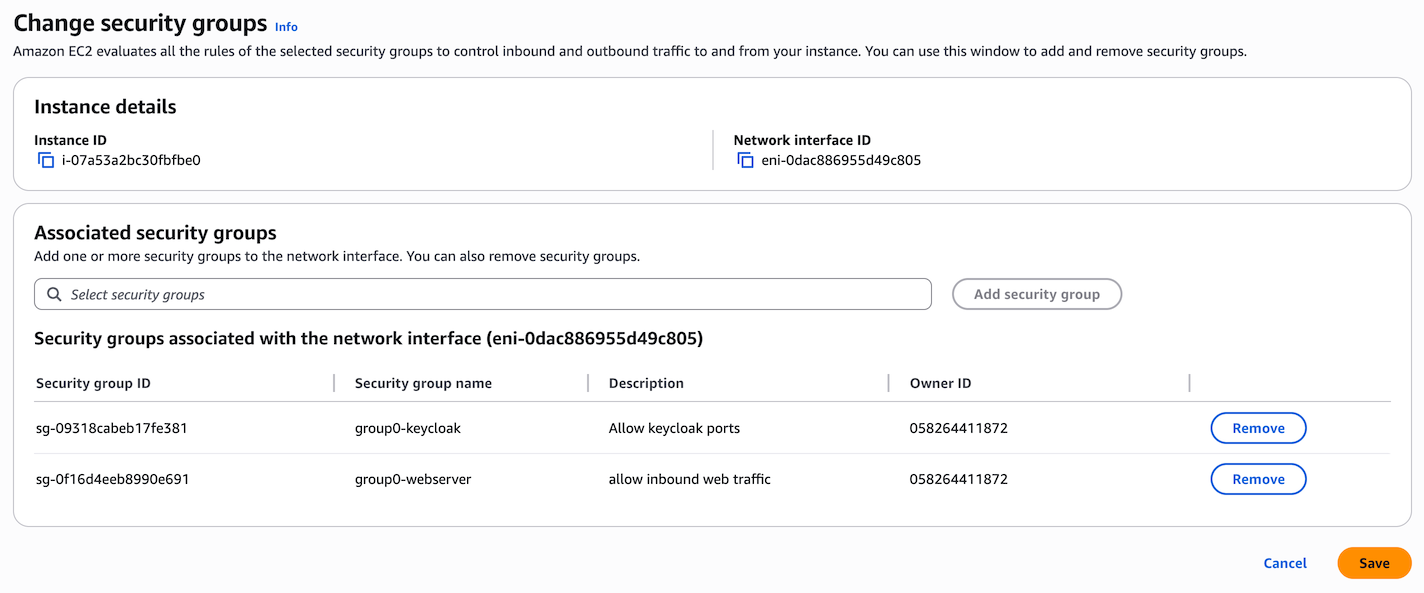Click security group ID sg-0f16d4eeb8990e691
The width and height of the screenshot is (1424, 593).
[112, 479]
